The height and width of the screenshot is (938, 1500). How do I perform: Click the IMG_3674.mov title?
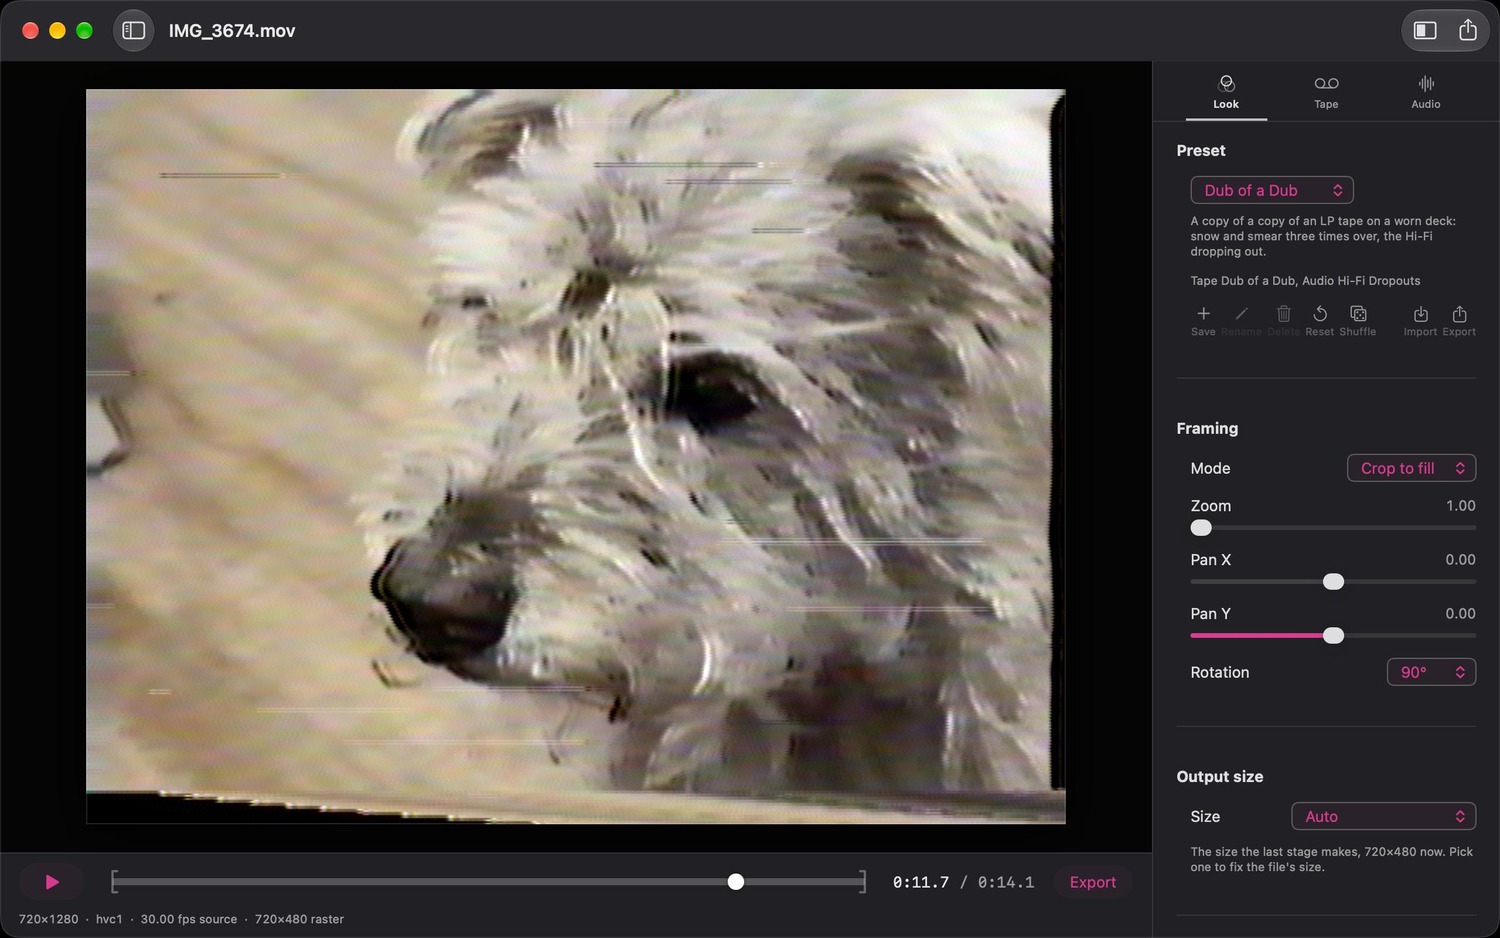pos(232,31)
